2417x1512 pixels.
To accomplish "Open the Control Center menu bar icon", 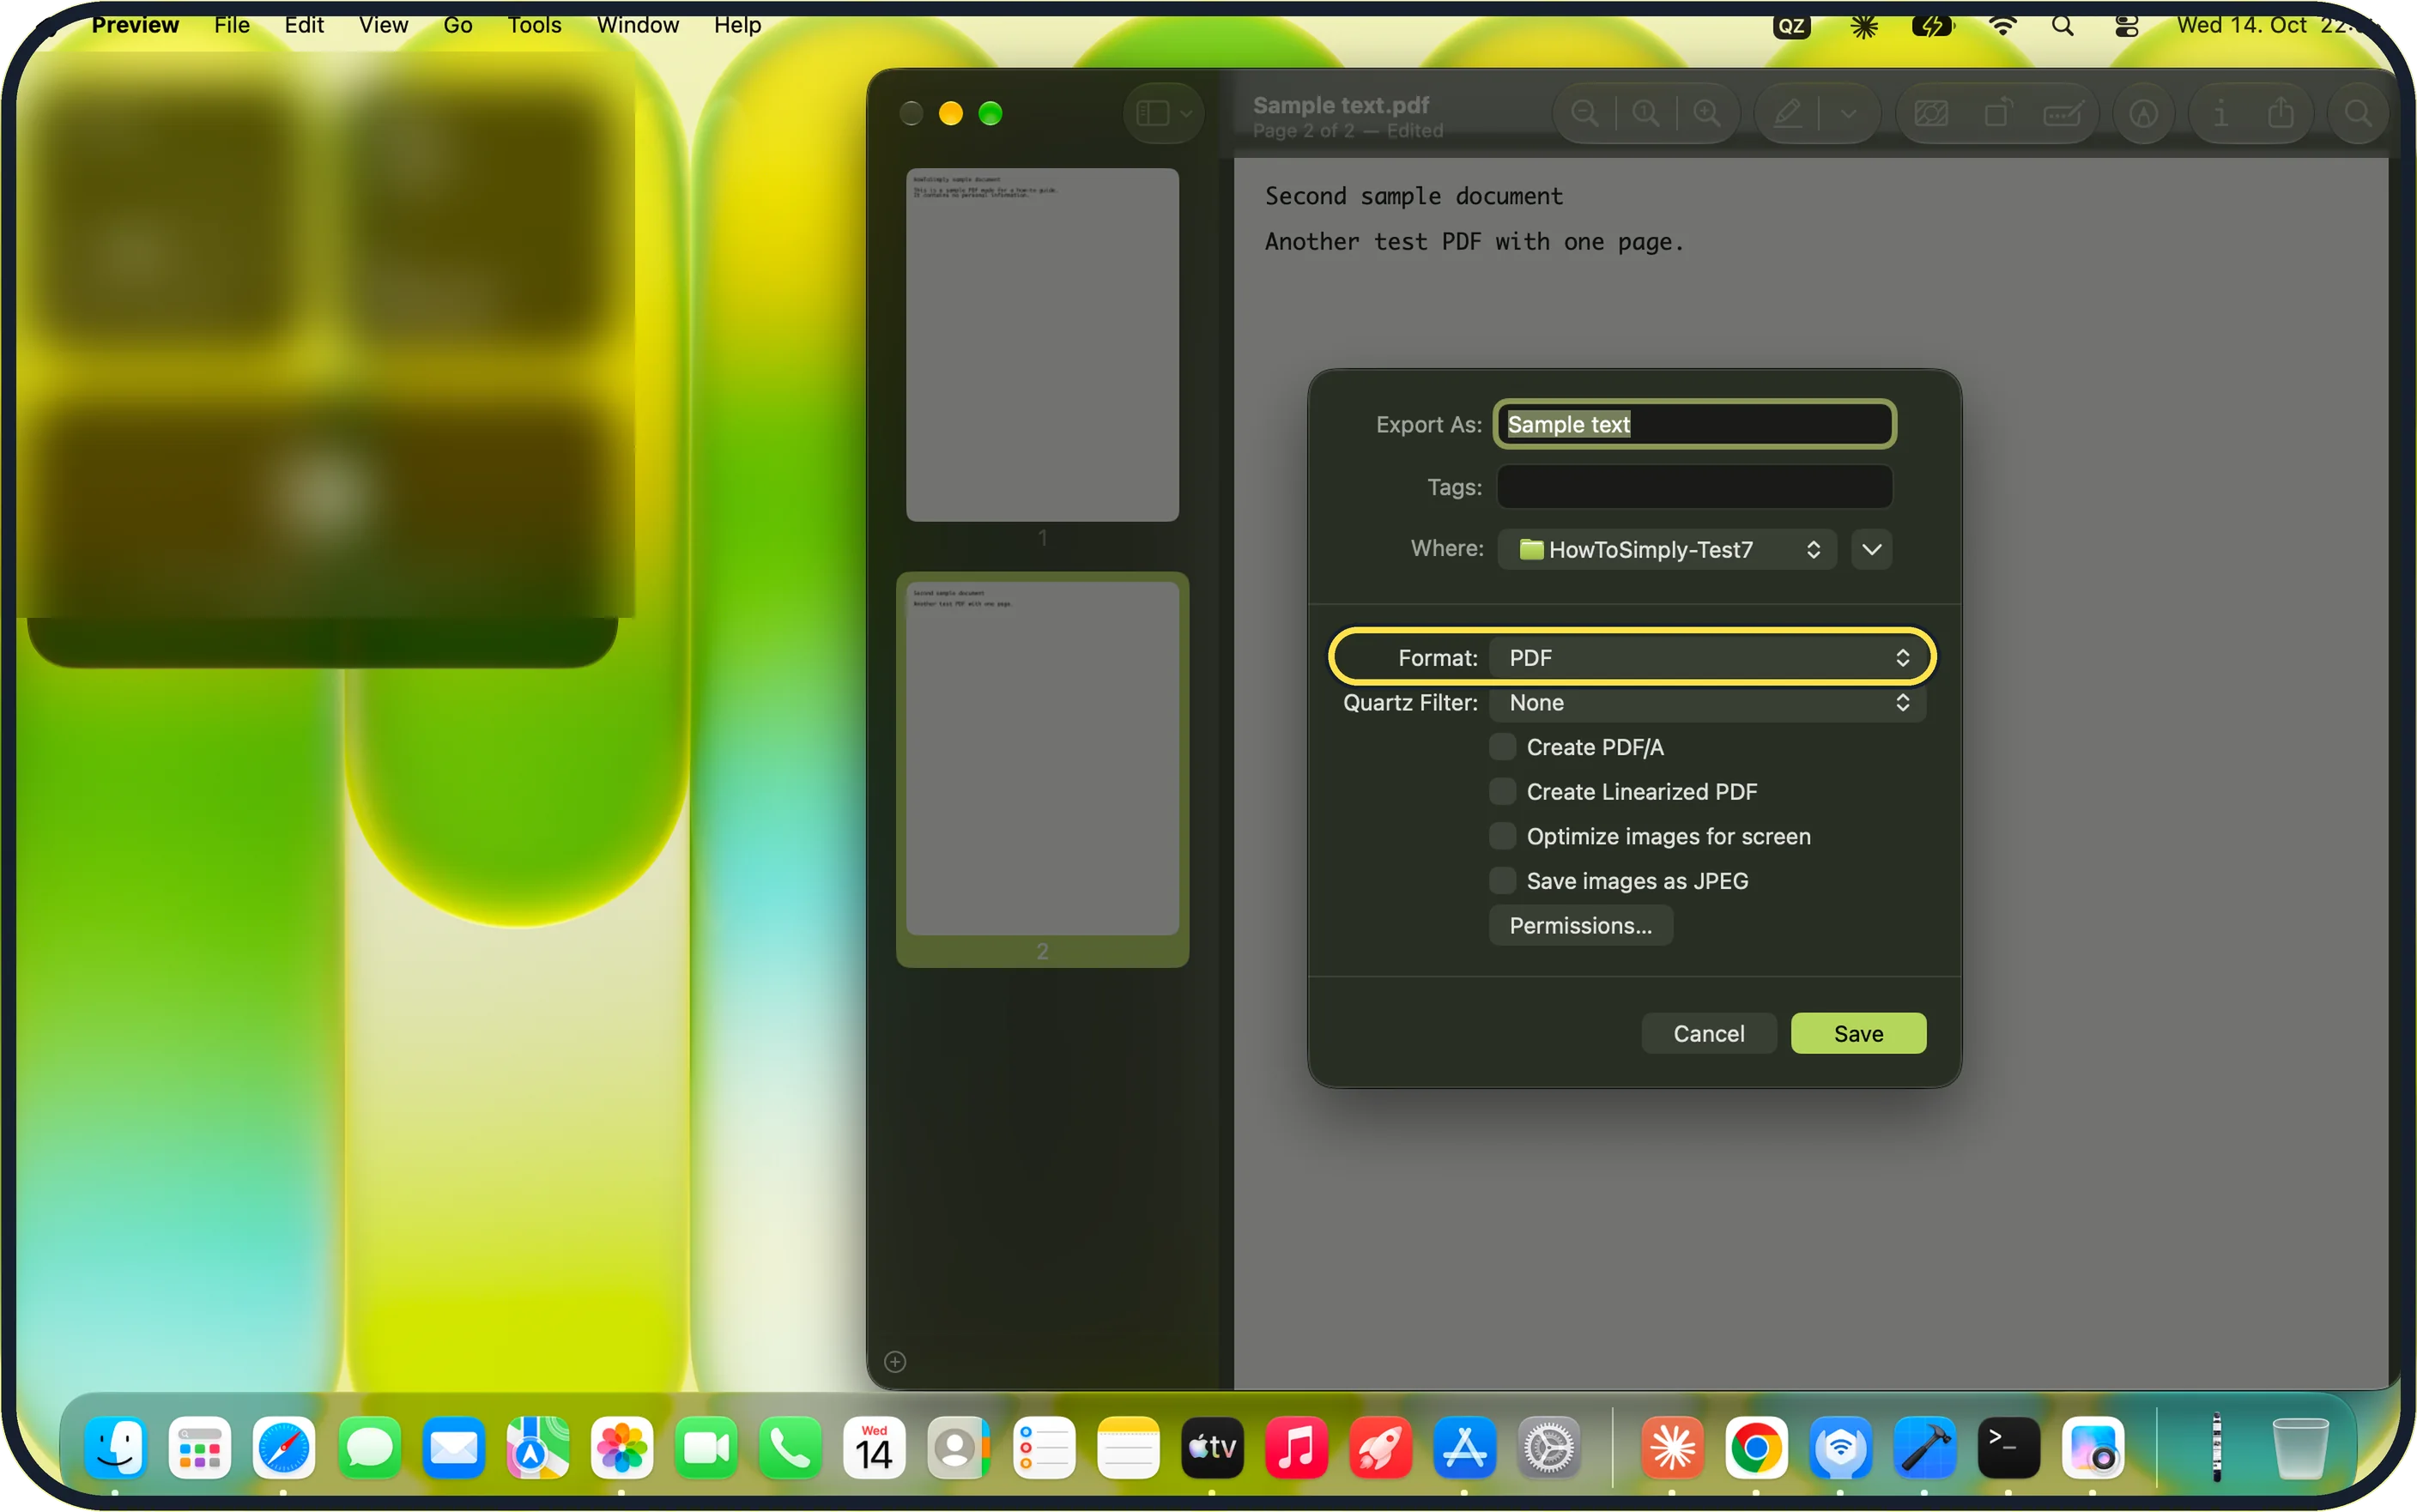I will (x=2126, y=25).
